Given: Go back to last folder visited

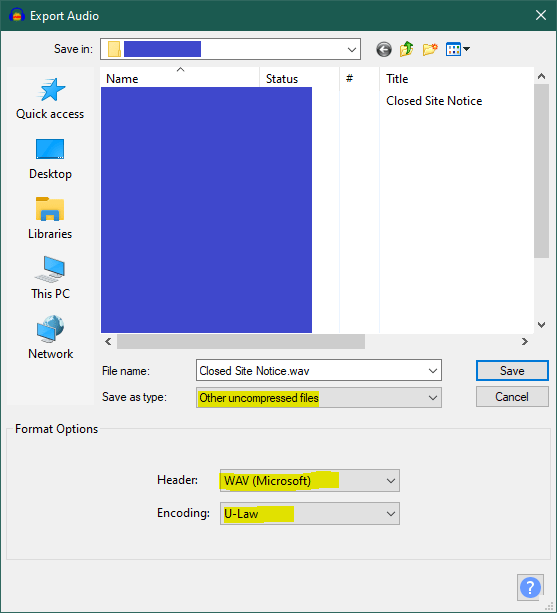Looking at the screenshot, I should pyautogui.click(x=384, y=50).
